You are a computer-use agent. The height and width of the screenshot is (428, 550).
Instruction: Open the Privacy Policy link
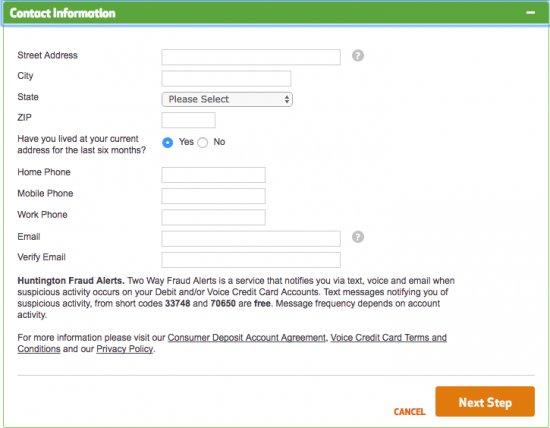(x=125, y=349)
